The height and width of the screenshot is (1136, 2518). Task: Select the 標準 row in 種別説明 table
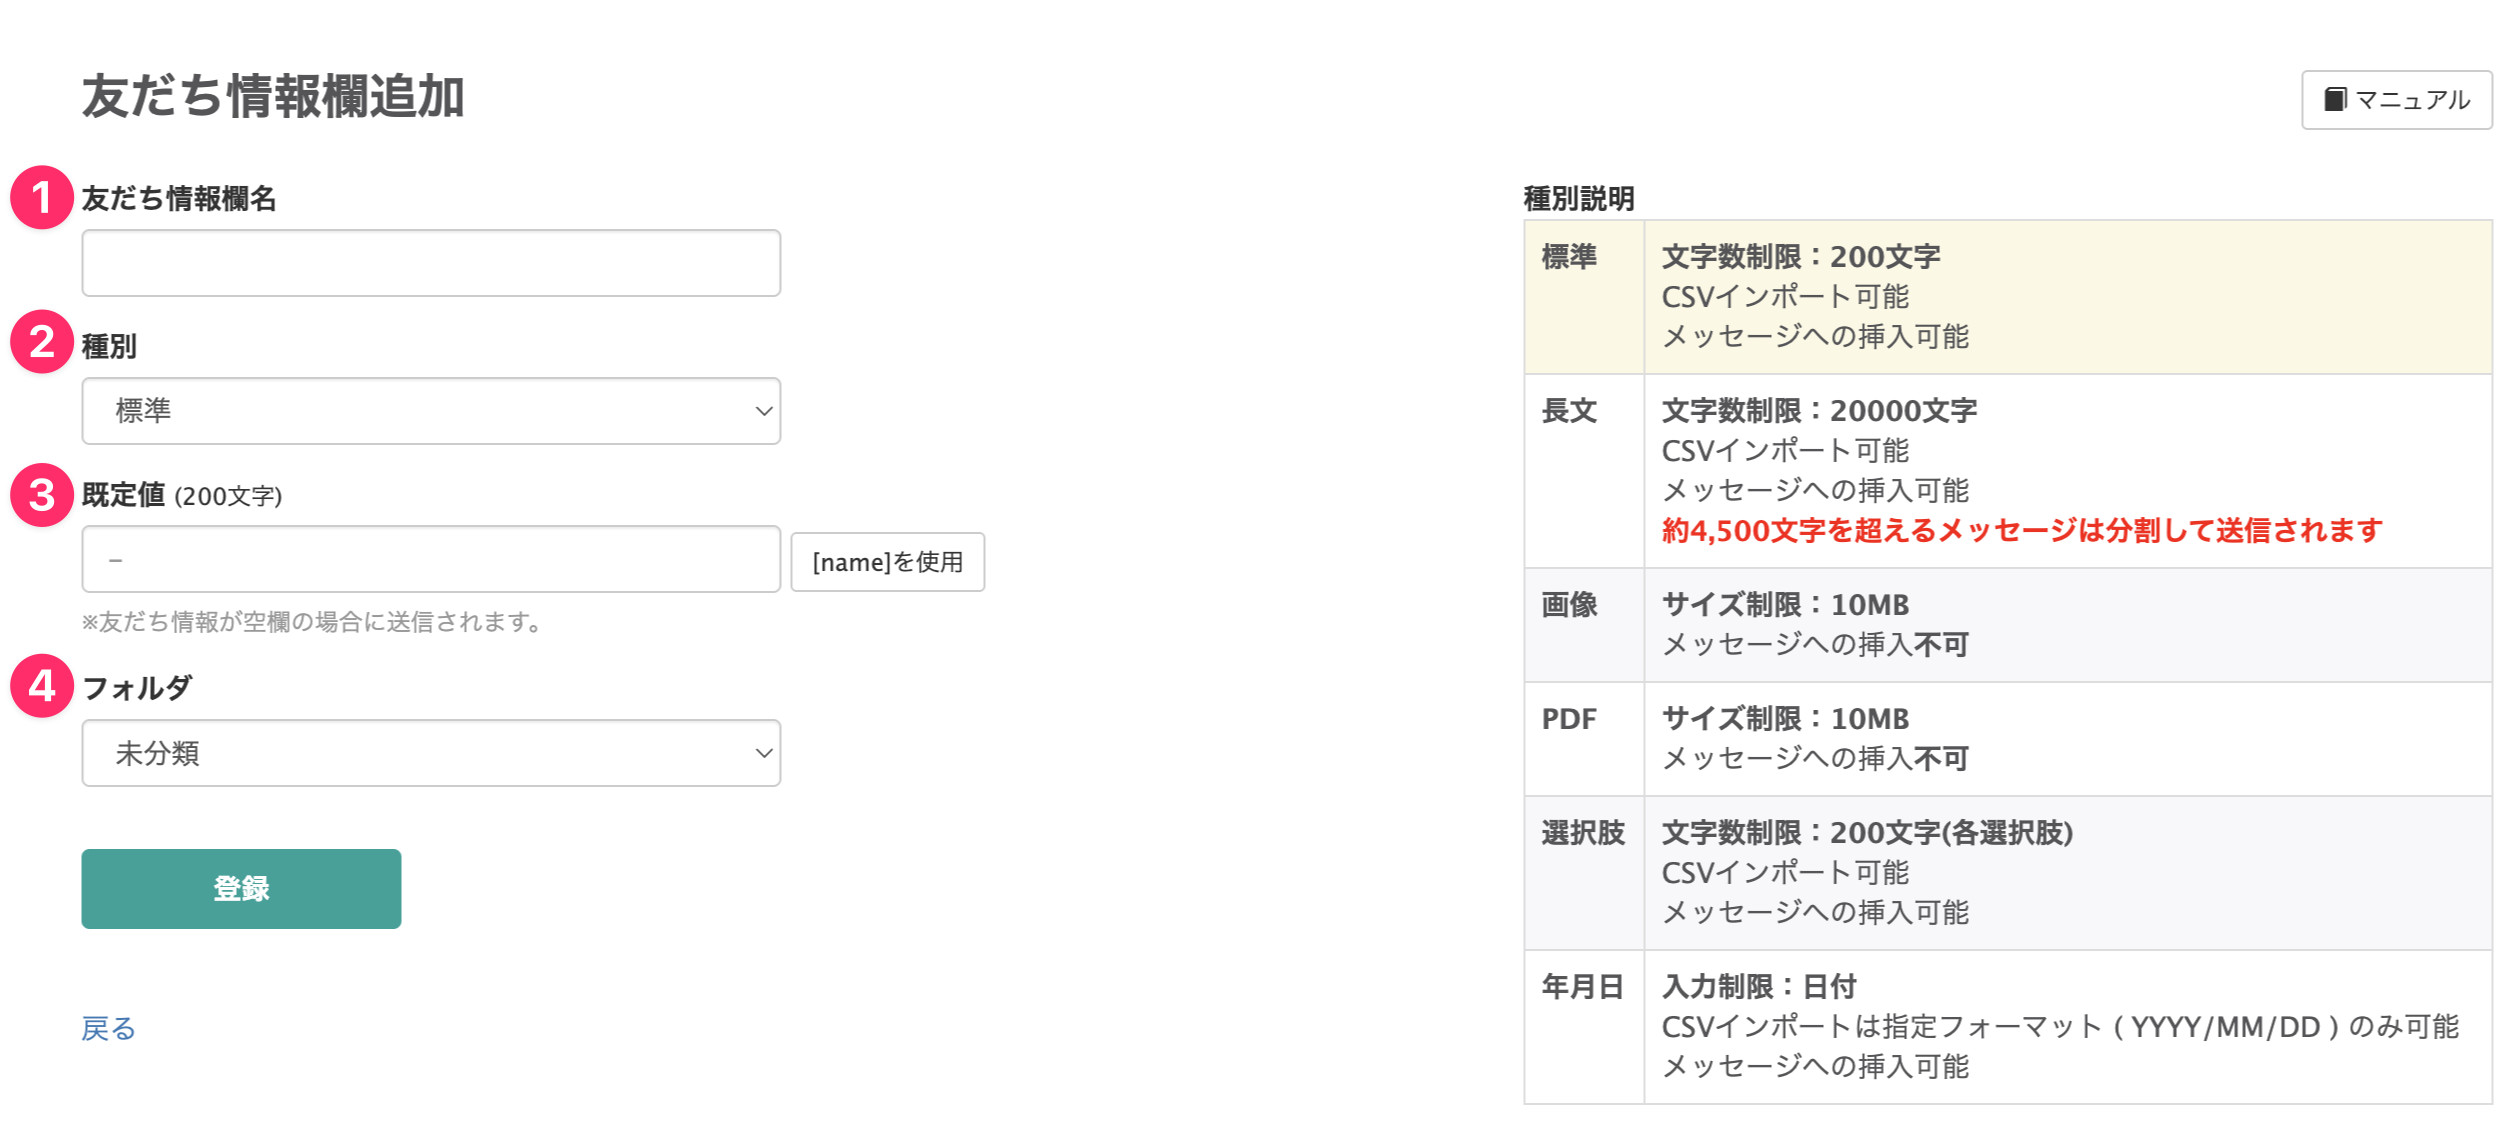[x=2006, y=297]
